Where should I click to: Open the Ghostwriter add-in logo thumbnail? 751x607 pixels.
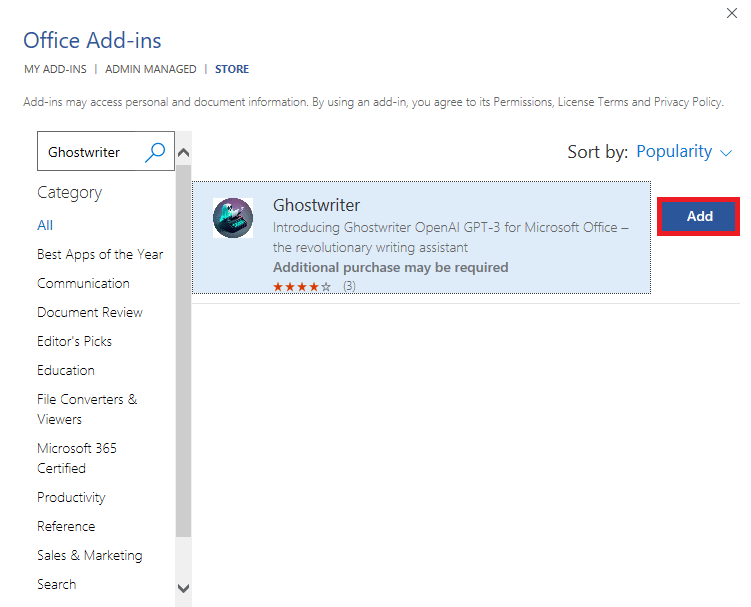point(233,218)
